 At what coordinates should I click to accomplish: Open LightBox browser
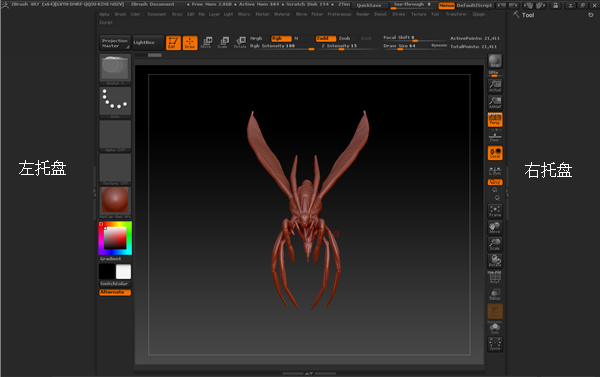[x=148, y=43]
